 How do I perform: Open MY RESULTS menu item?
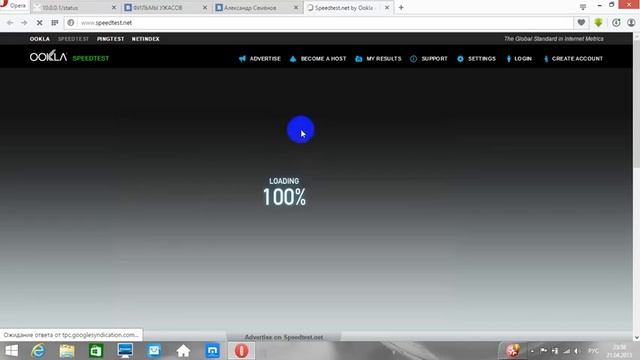coord(378,59)
